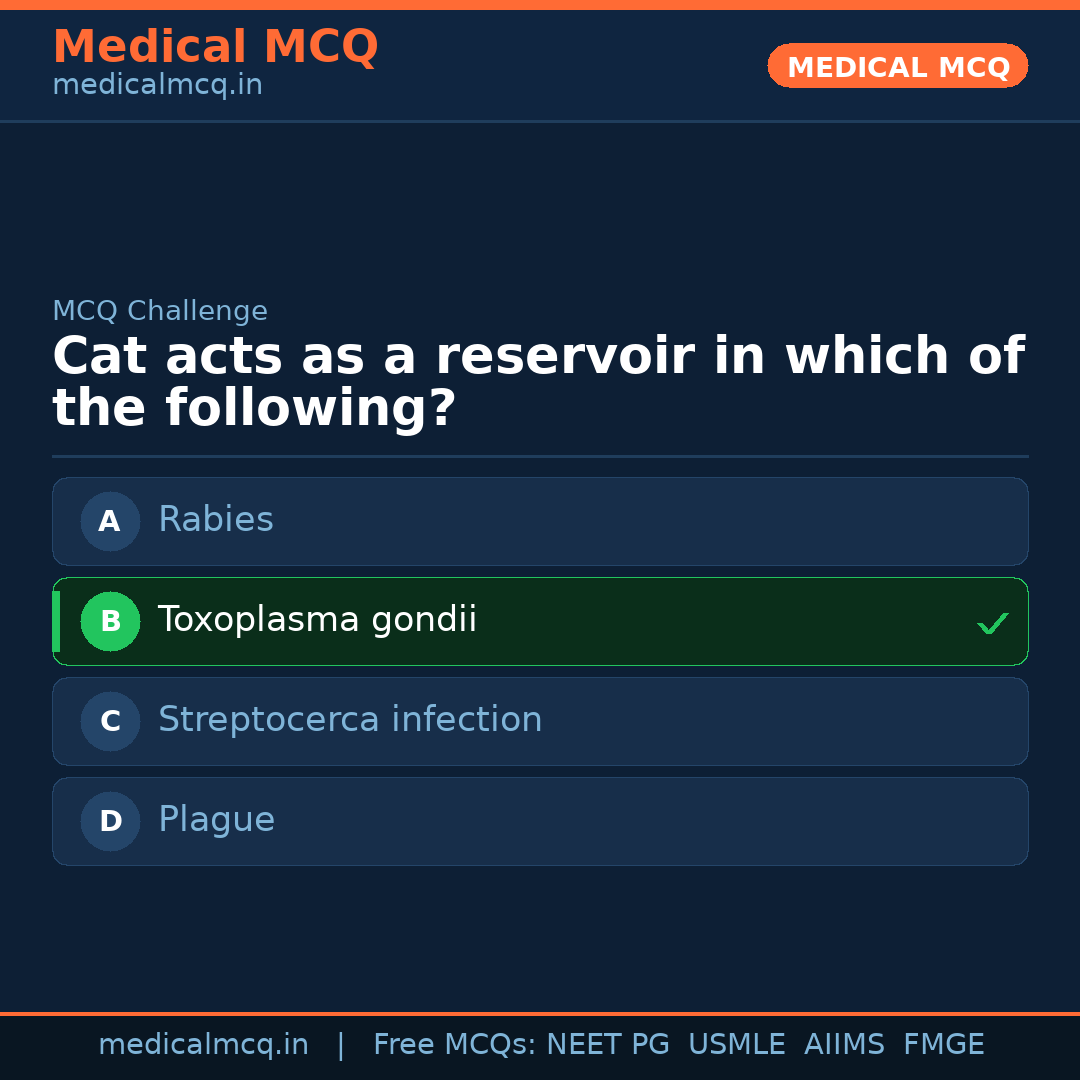Click the circular D badge icon
The image size is (1080, 1080).
tap(110, 821)
